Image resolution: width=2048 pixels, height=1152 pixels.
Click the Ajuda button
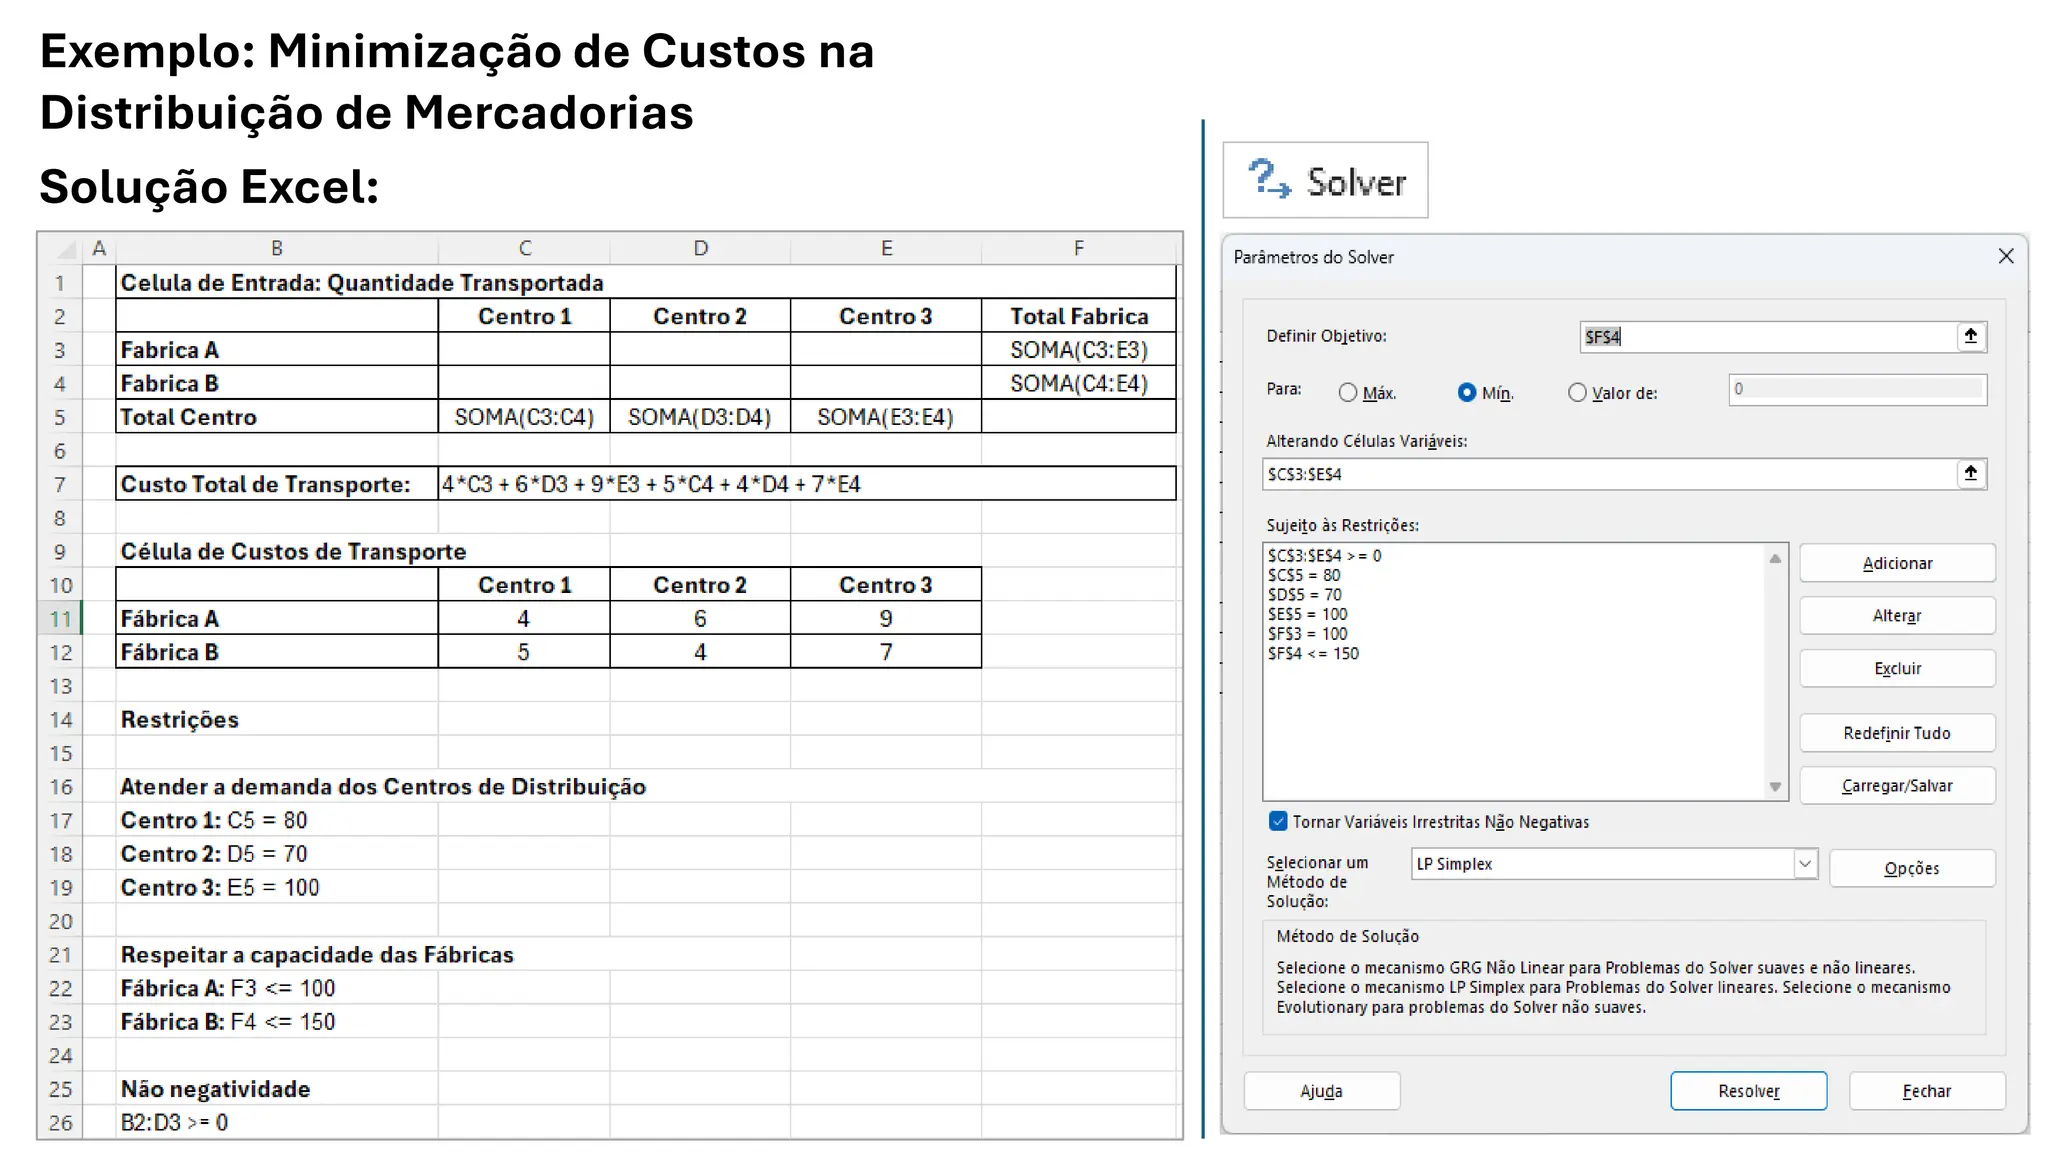click(x=1322, y=1091)
